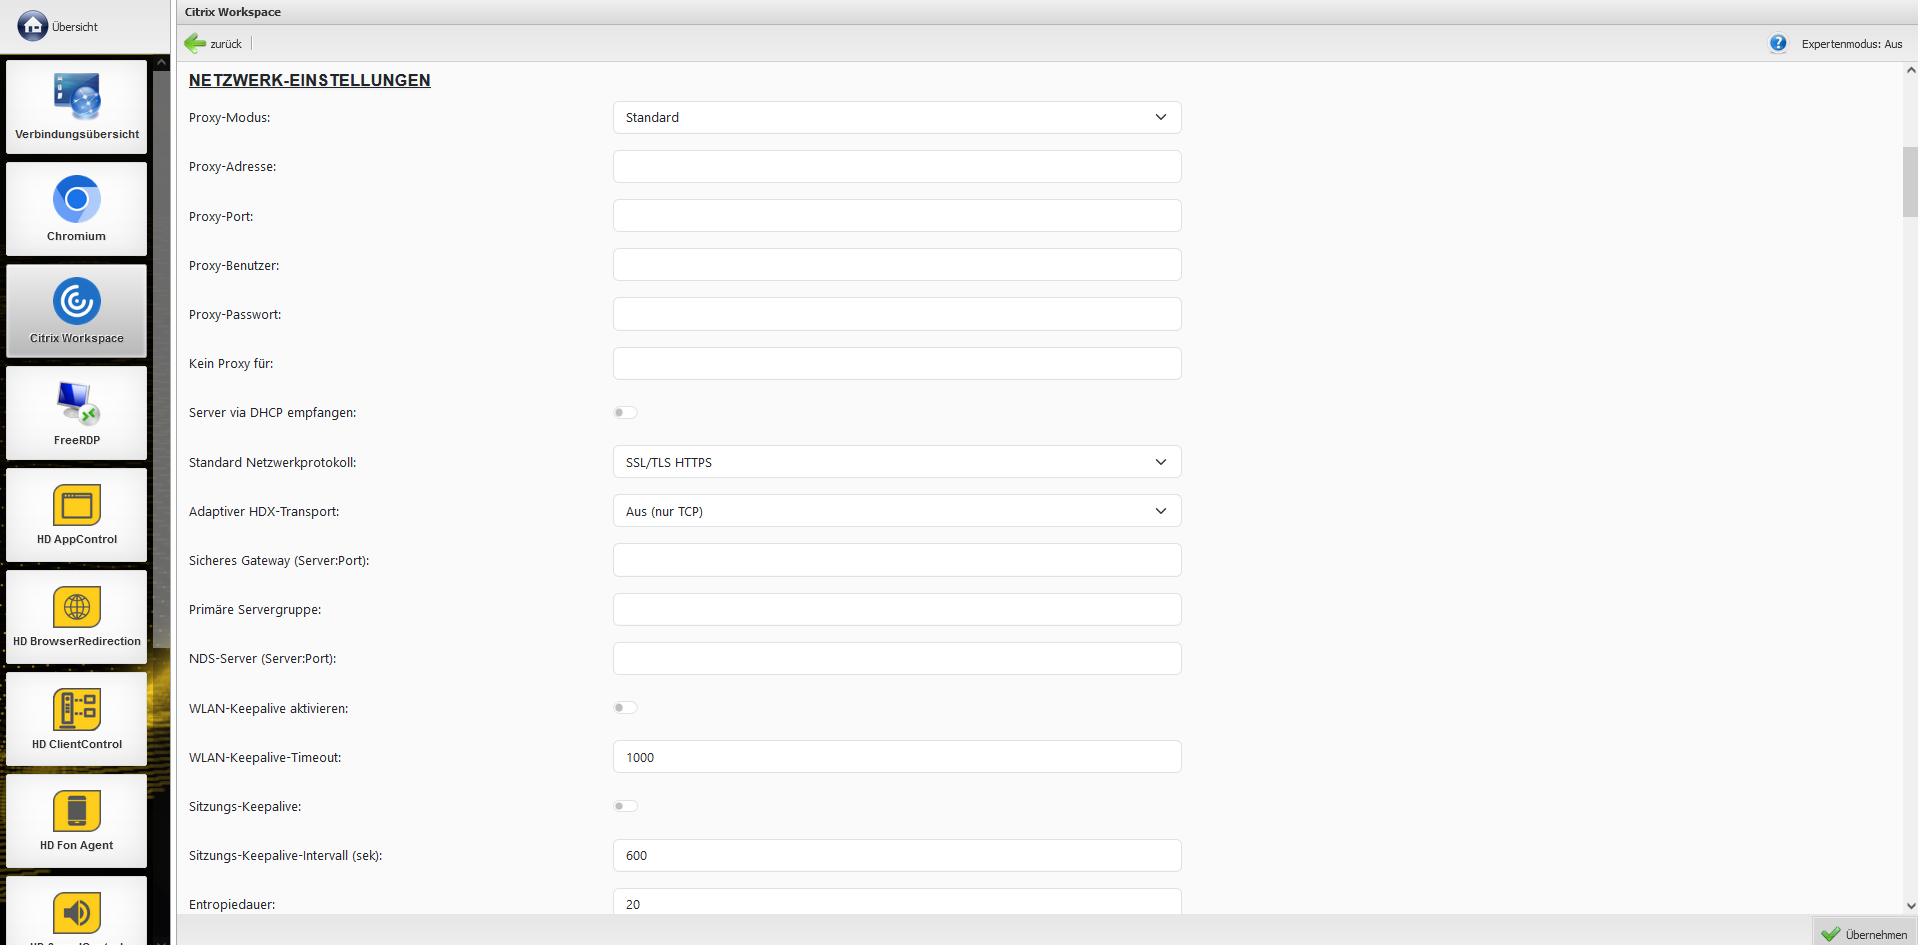Toggle the Sitzungs-Keepalive switch

(625, 806)
